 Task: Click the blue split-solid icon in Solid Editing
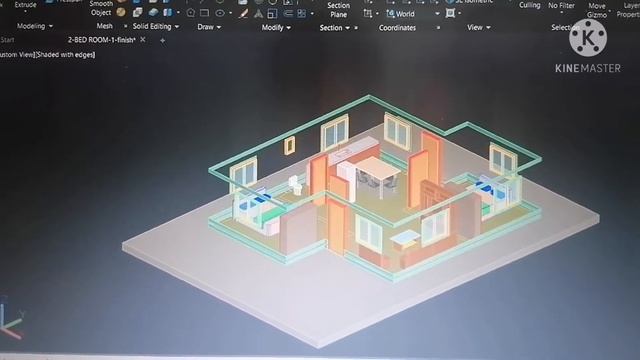(168, 13)
